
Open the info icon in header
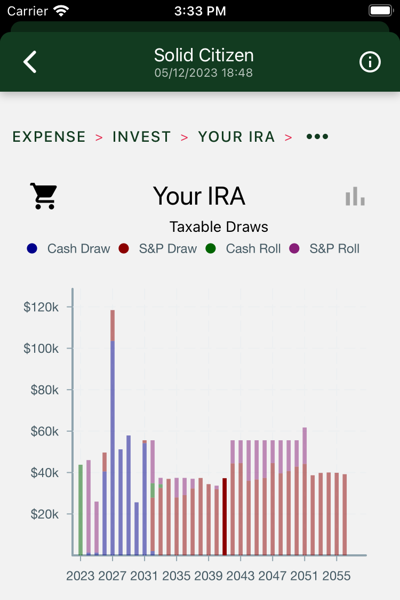370,62
